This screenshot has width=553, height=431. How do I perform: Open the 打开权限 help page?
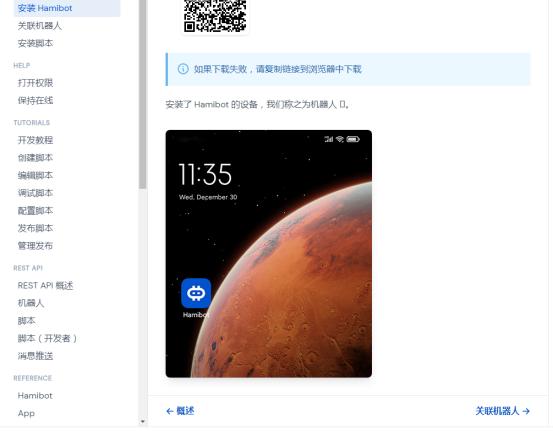pyautogui.click(x=35, y=83)
